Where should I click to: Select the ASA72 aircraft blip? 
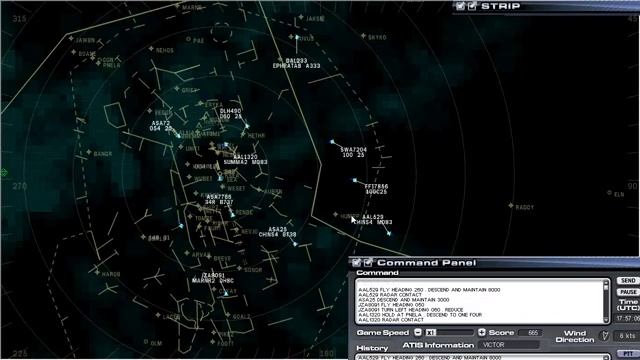click(178, 136)
